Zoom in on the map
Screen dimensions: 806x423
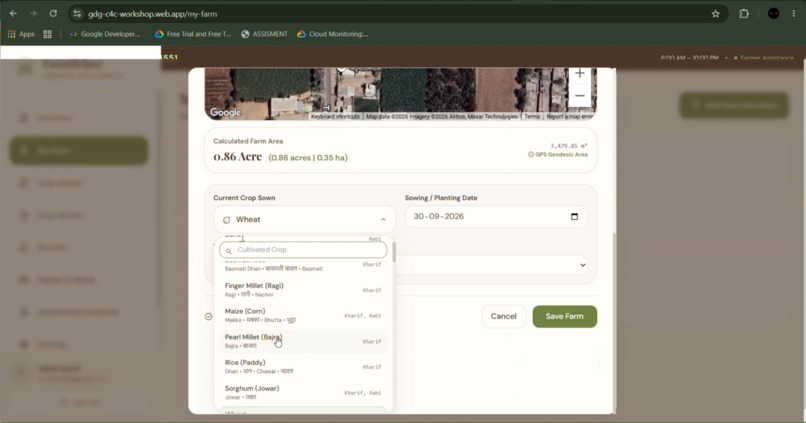click(x=579, y=73)
